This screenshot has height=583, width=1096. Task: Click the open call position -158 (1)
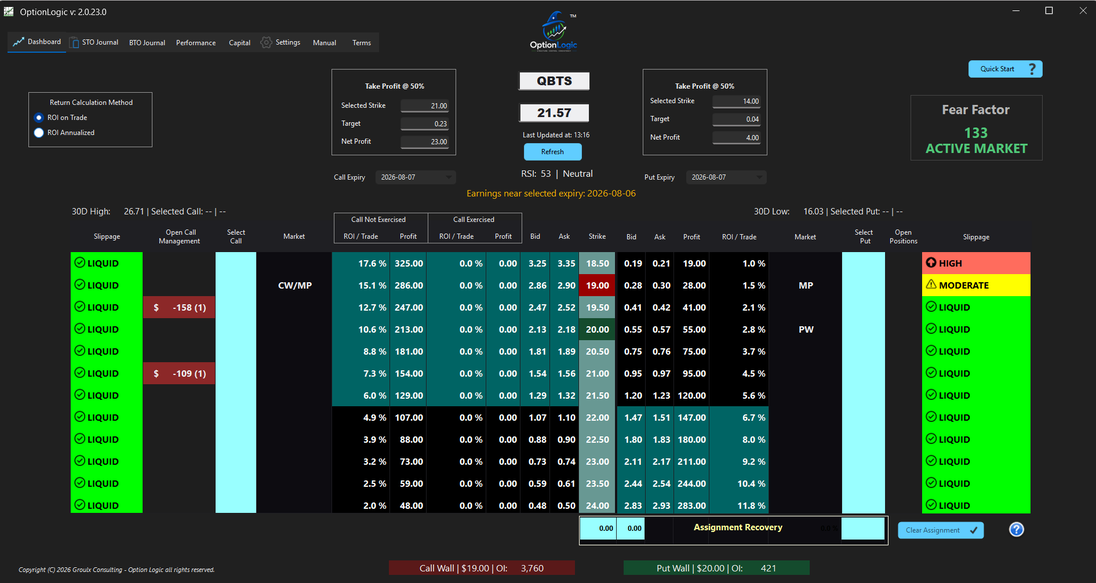pos(179,308)
